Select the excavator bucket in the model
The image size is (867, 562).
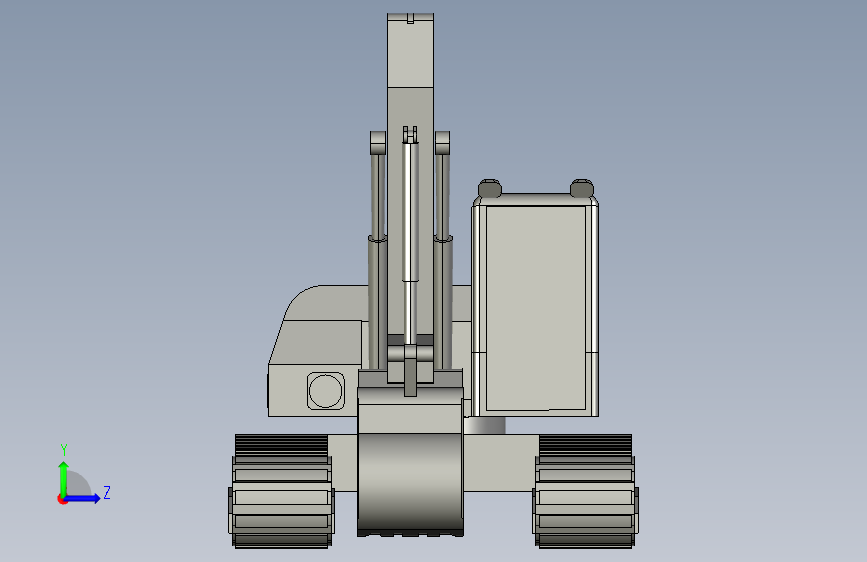click(x=410, y=462)
